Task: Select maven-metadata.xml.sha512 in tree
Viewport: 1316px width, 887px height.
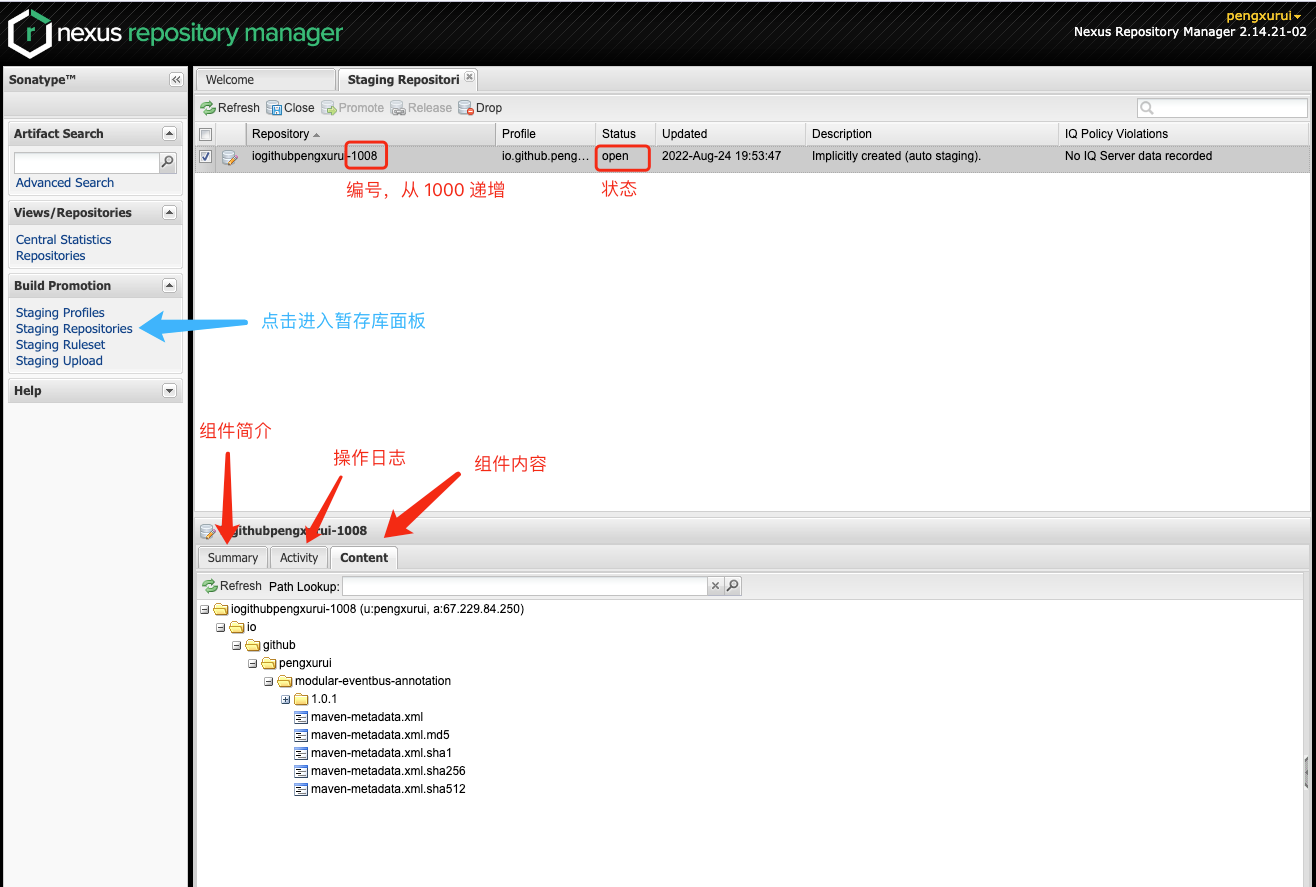Action: tap(388, 789)
